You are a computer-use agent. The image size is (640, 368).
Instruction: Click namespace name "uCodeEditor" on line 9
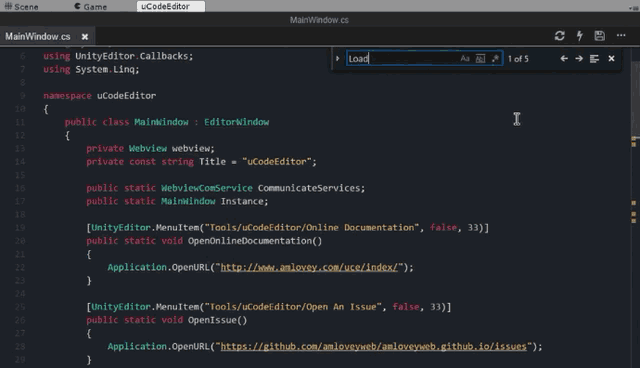pos(126,96)
